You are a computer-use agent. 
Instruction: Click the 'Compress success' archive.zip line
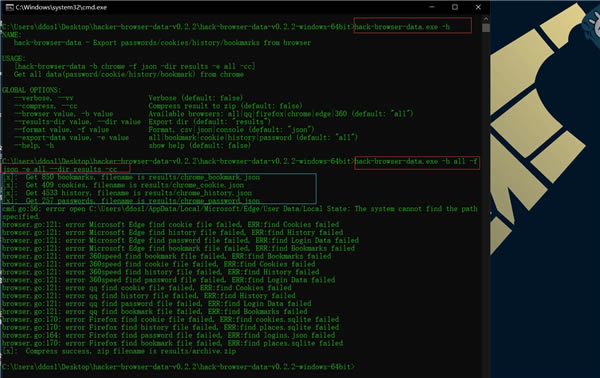[x=119, y=351]
